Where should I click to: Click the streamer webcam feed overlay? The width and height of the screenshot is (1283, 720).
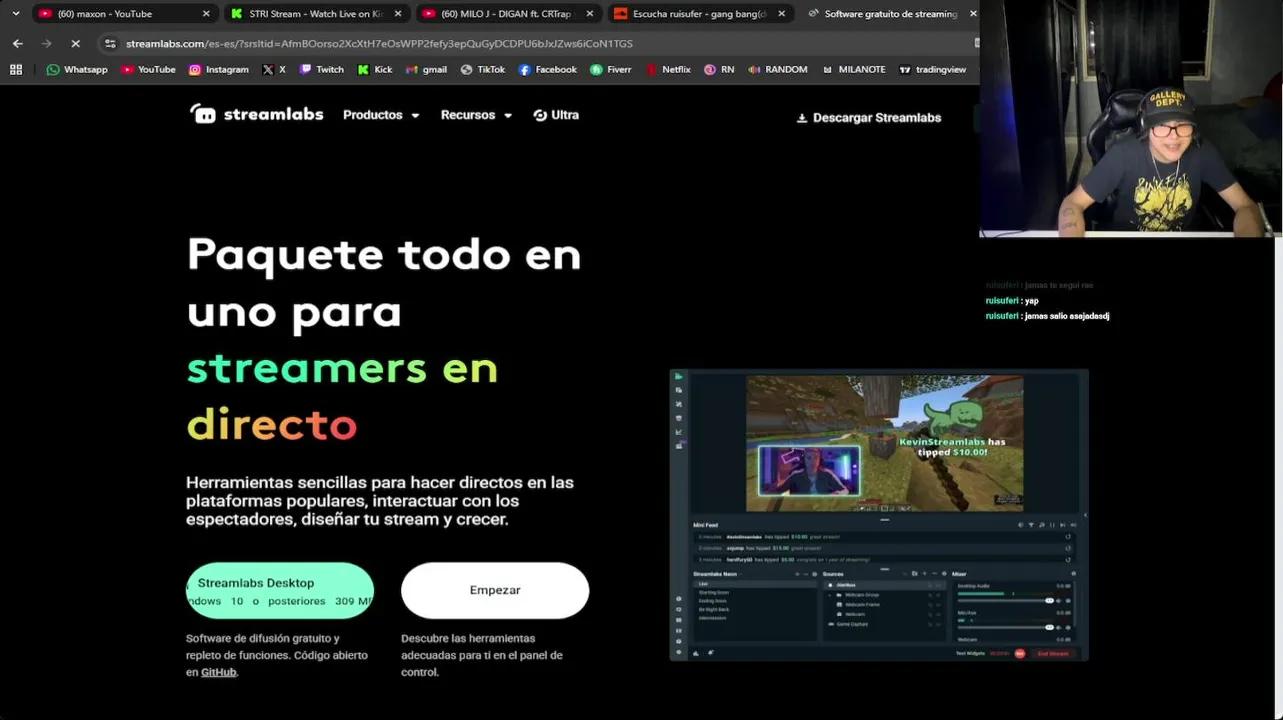(x=1131, y=119)
